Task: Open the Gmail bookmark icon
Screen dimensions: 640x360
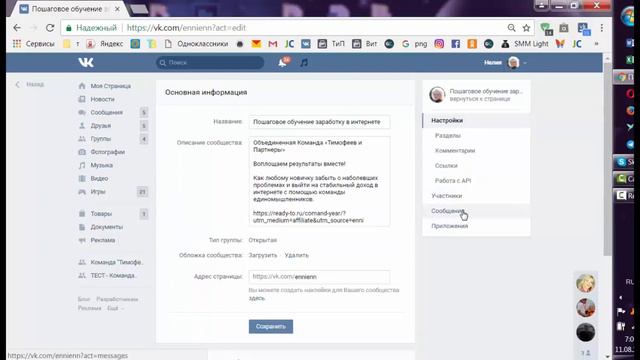Action: (x=273, y=44)
